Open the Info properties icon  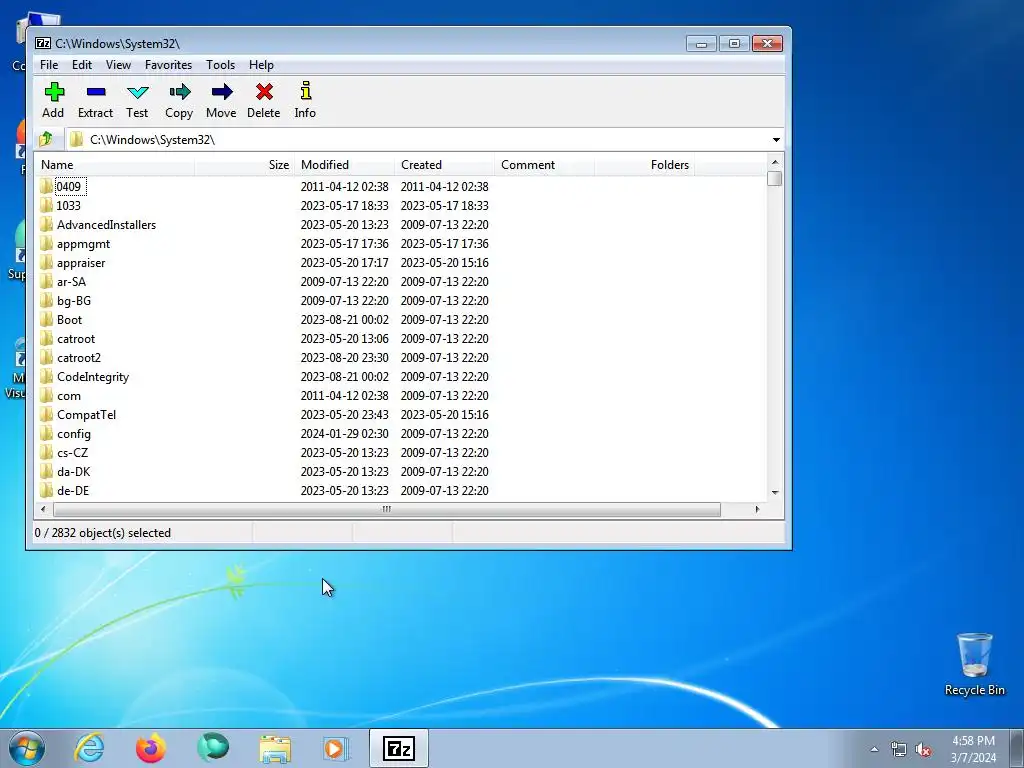pos(306,91)
